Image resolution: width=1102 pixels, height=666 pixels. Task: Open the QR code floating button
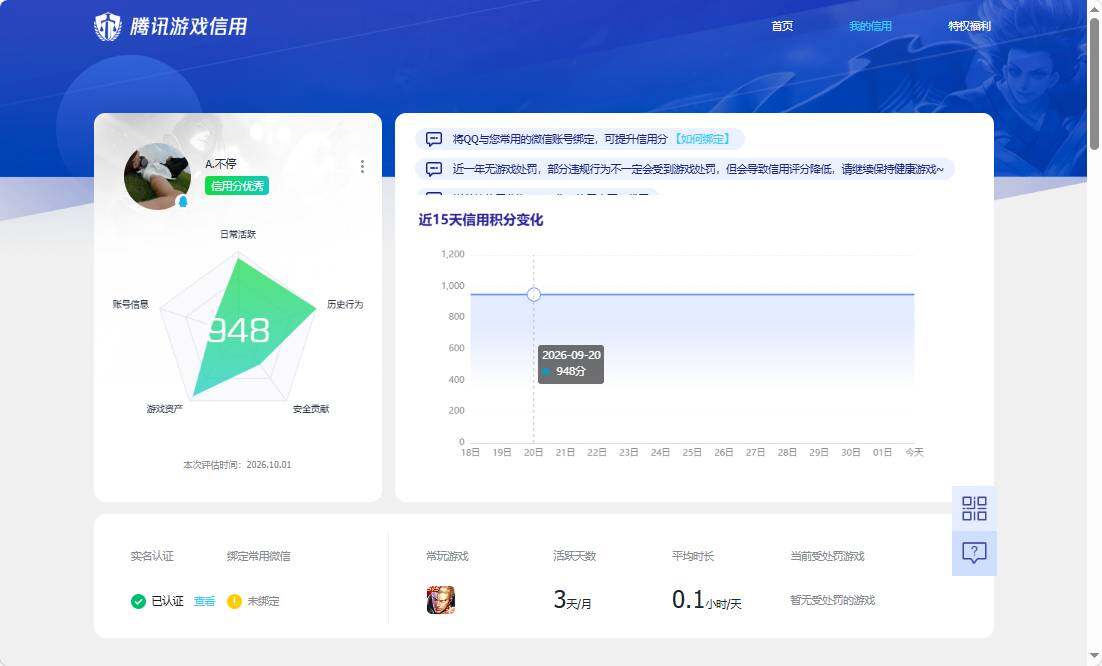coord(974,509)
